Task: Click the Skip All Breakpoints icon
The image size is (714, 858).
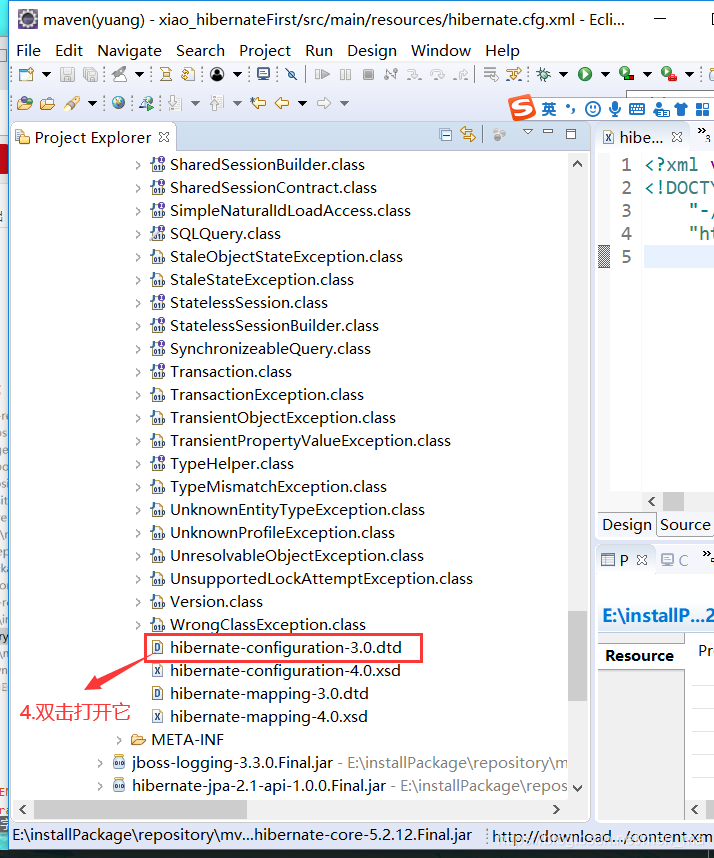Action: (x=291, y=74)
